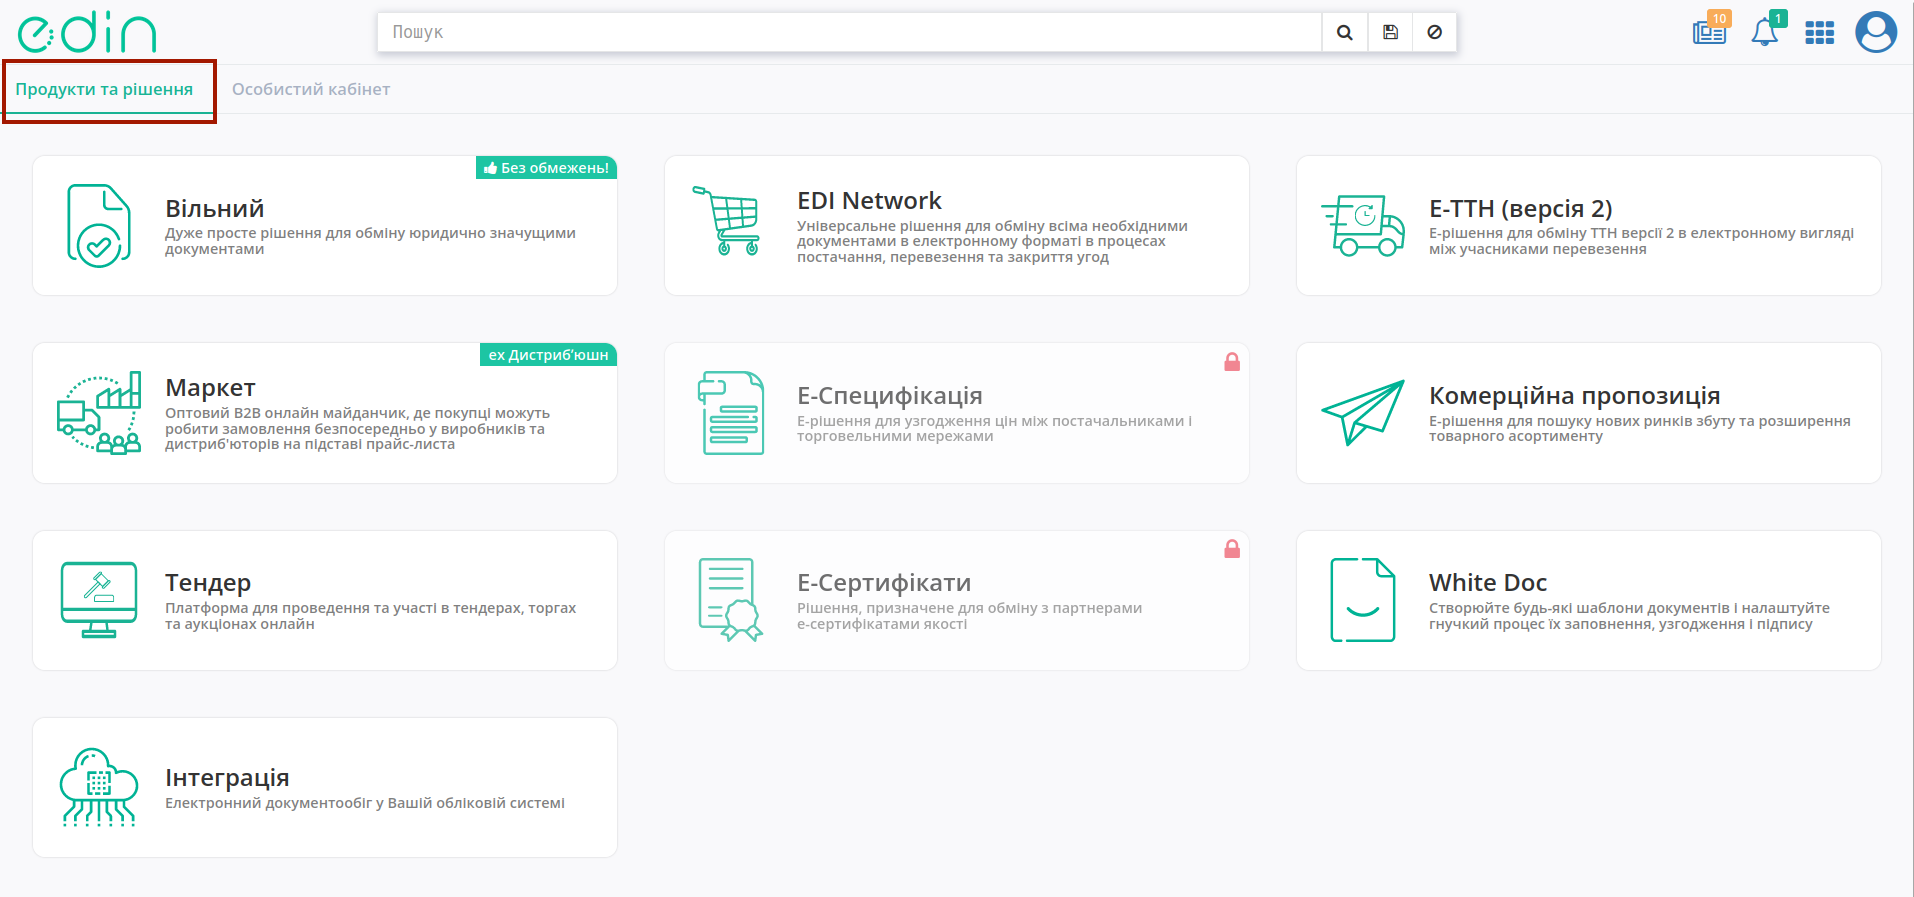1914x897 pixels.
Task: Clear search with the cancel icon
Action: pos(1434,32)
